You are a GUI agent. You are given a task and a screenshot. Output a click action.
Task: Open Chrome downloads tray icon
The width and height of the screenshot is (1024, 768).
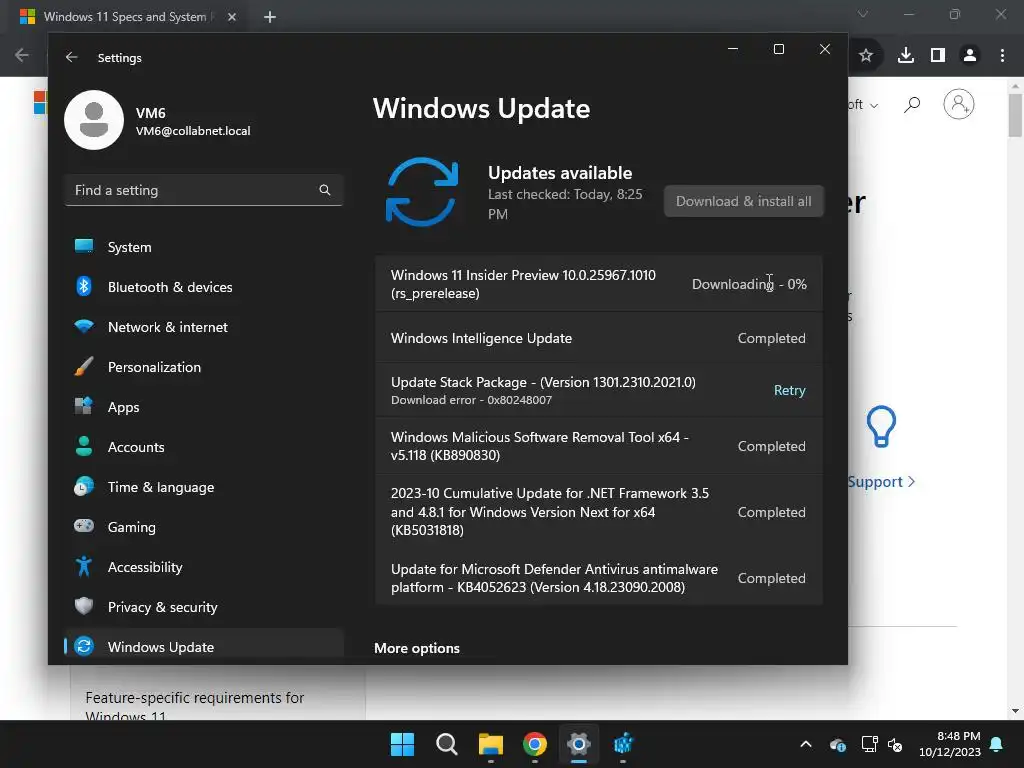click(906, 56)
